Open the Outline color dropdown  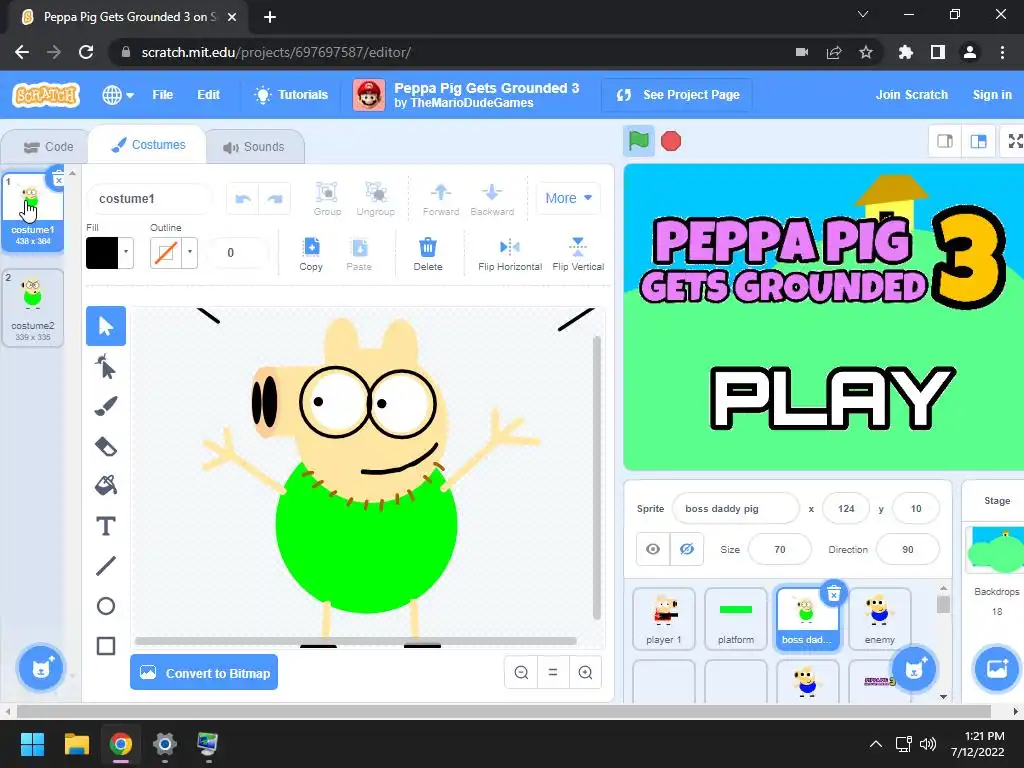(190, 253)
